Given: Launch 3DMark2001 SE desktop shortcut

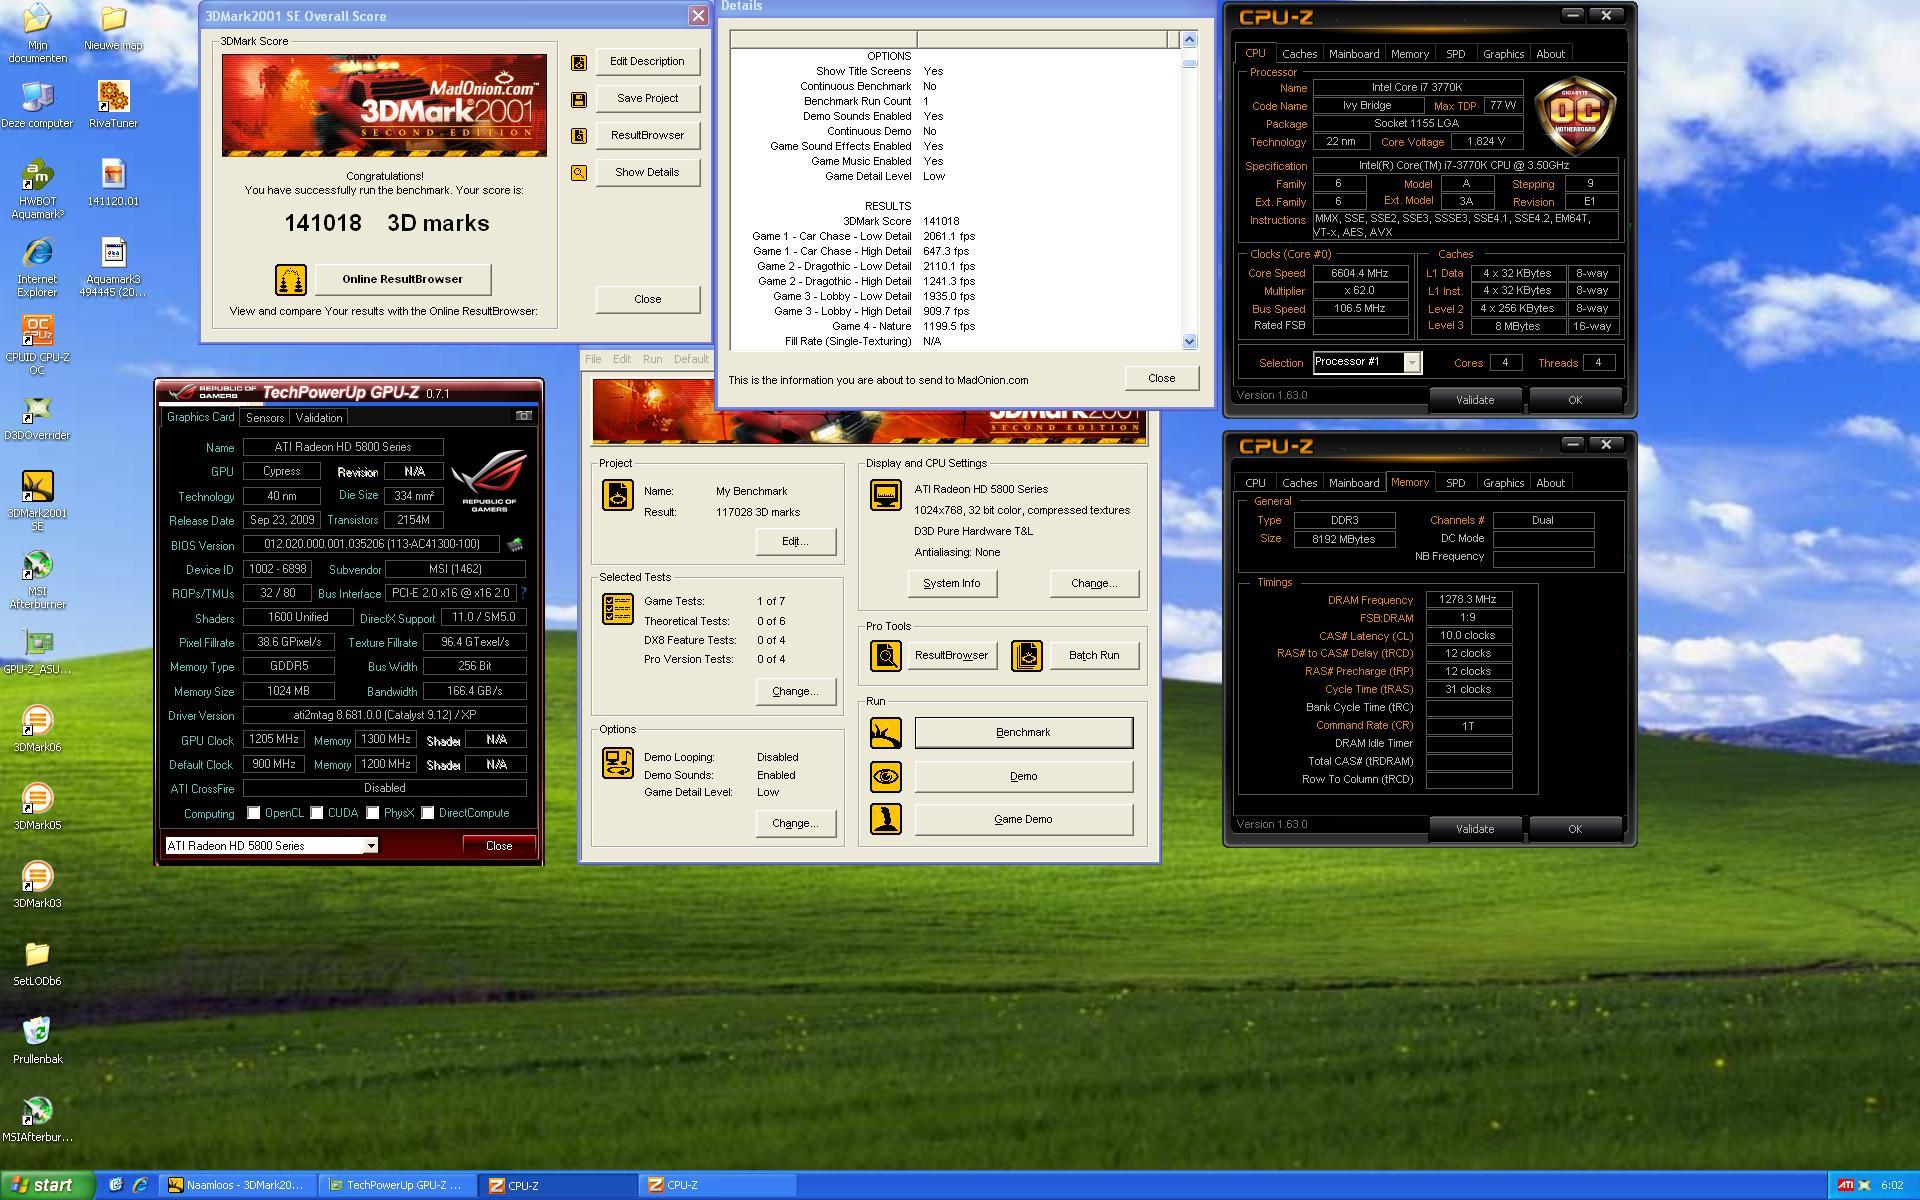Looking at the screenshot, I should (37, 501).
